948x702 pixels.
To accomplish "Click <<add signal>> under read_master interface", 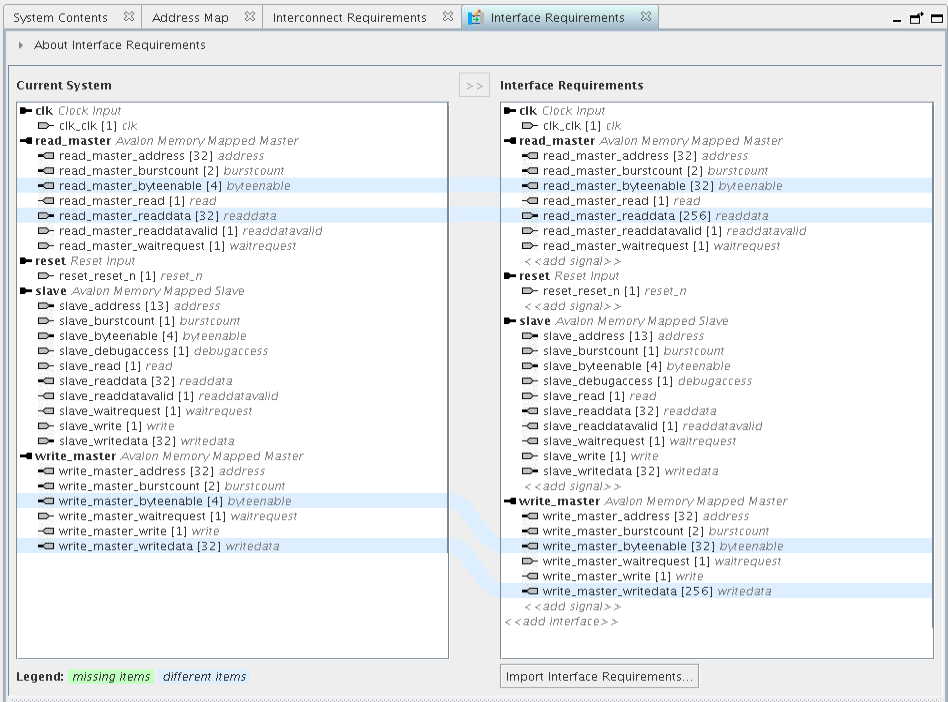I will pos(572,261).
